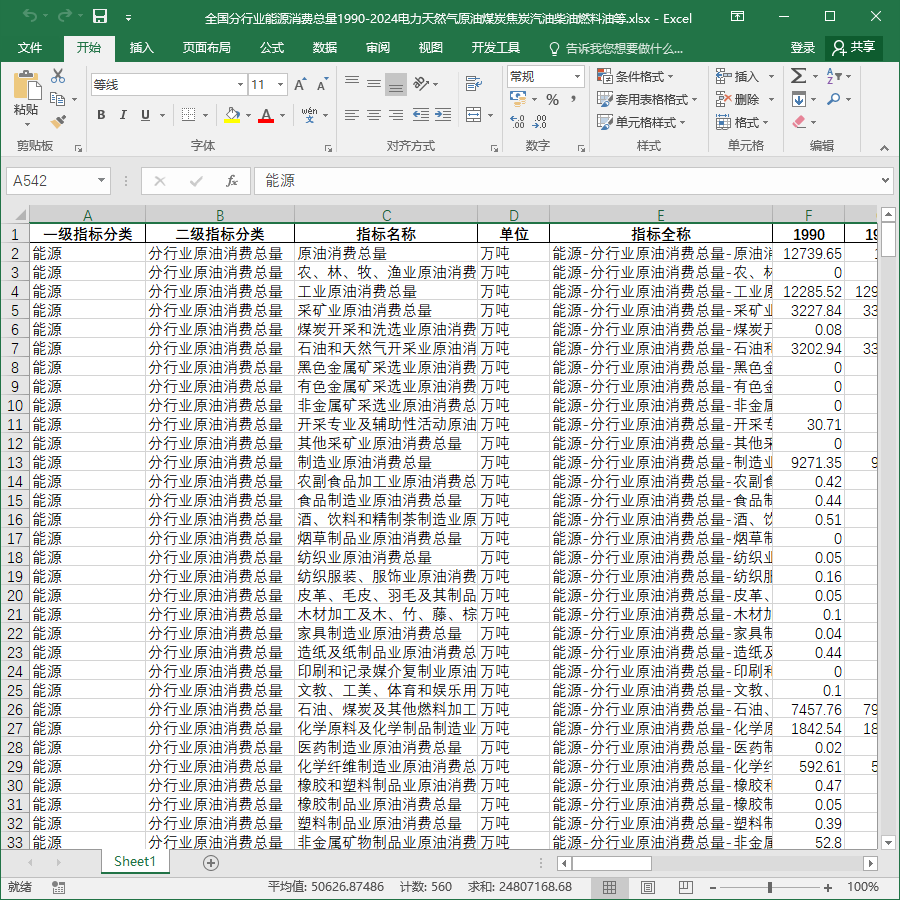Image resolution: width=900 pixels, height=900 pixels.
Task: Click the 共享 share button
Action: coord(854,48)
